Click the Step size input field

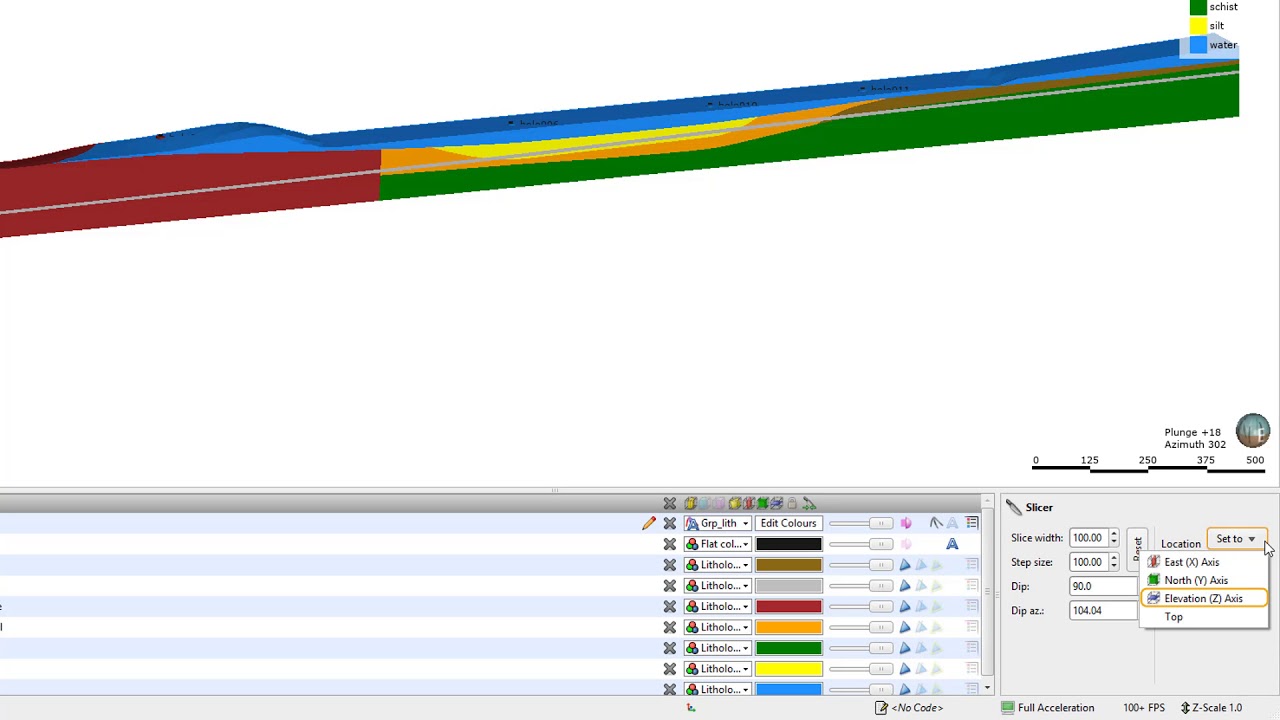[x=1088, y=562]
